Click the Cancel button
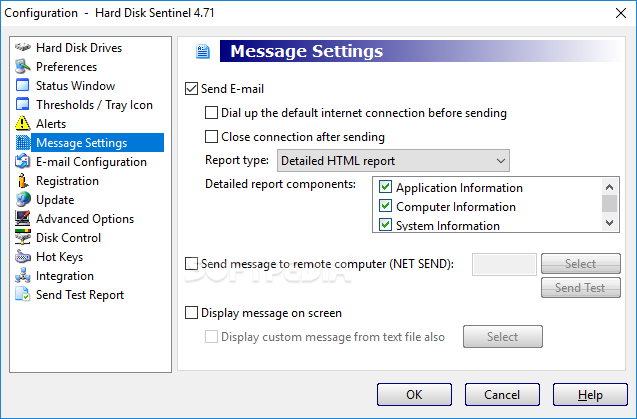This screenshot has height=419, width=637. point(502,395)
